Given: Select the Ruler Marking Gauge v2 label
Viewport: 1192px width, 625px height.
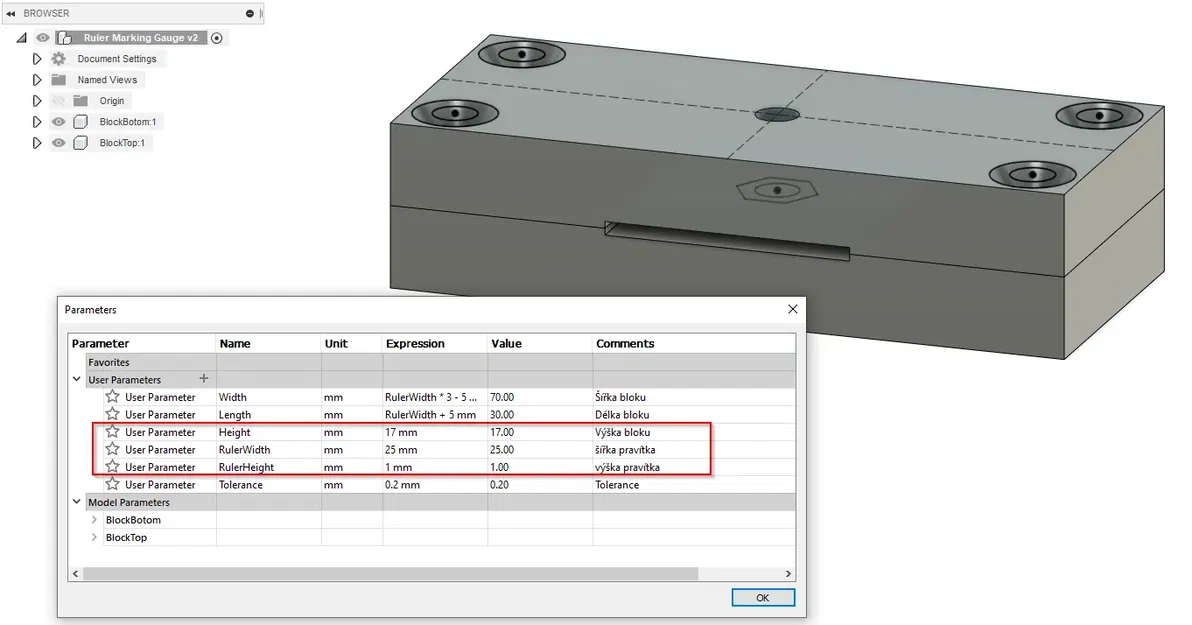Looking at the screenshot, I should [x=141, y=38].
